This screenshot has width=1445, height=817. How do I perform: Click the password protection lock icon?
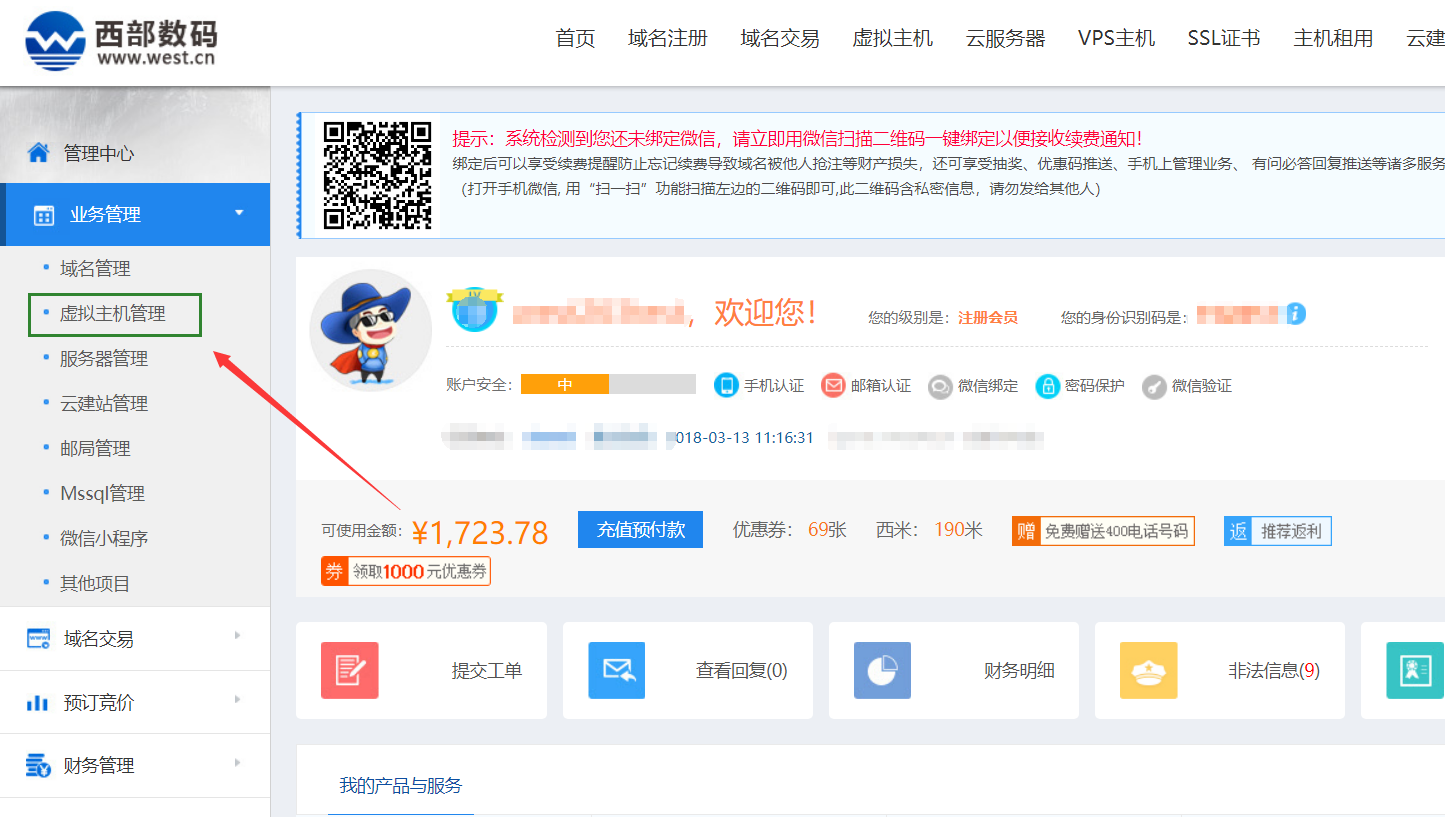[1047, 386]
